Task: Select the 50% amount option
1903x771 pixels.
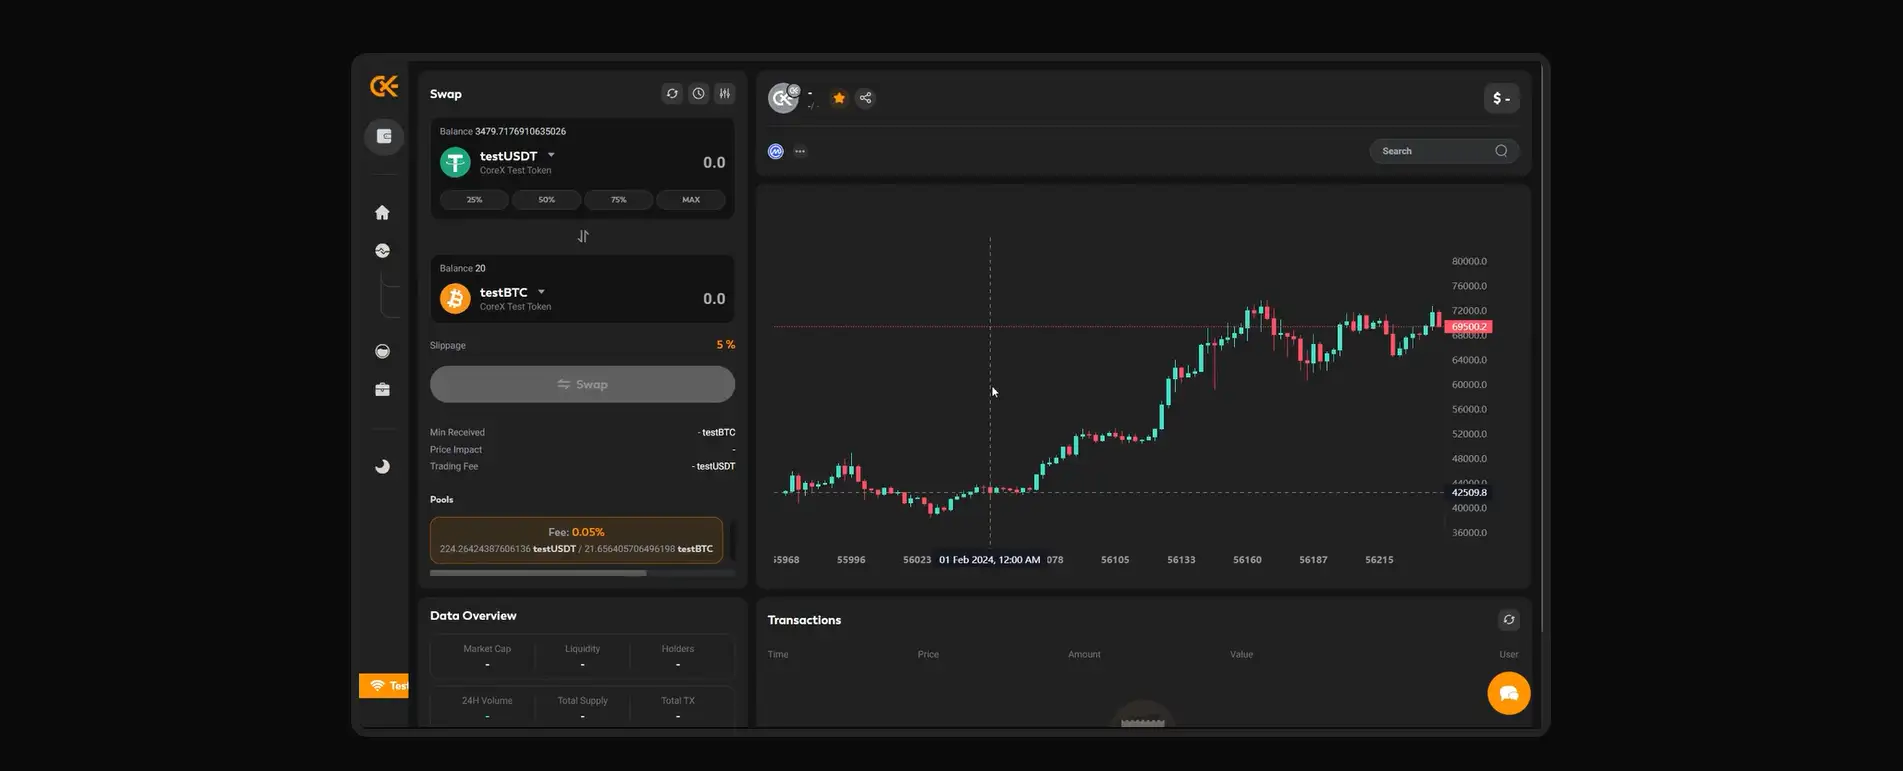Action: 546,200
